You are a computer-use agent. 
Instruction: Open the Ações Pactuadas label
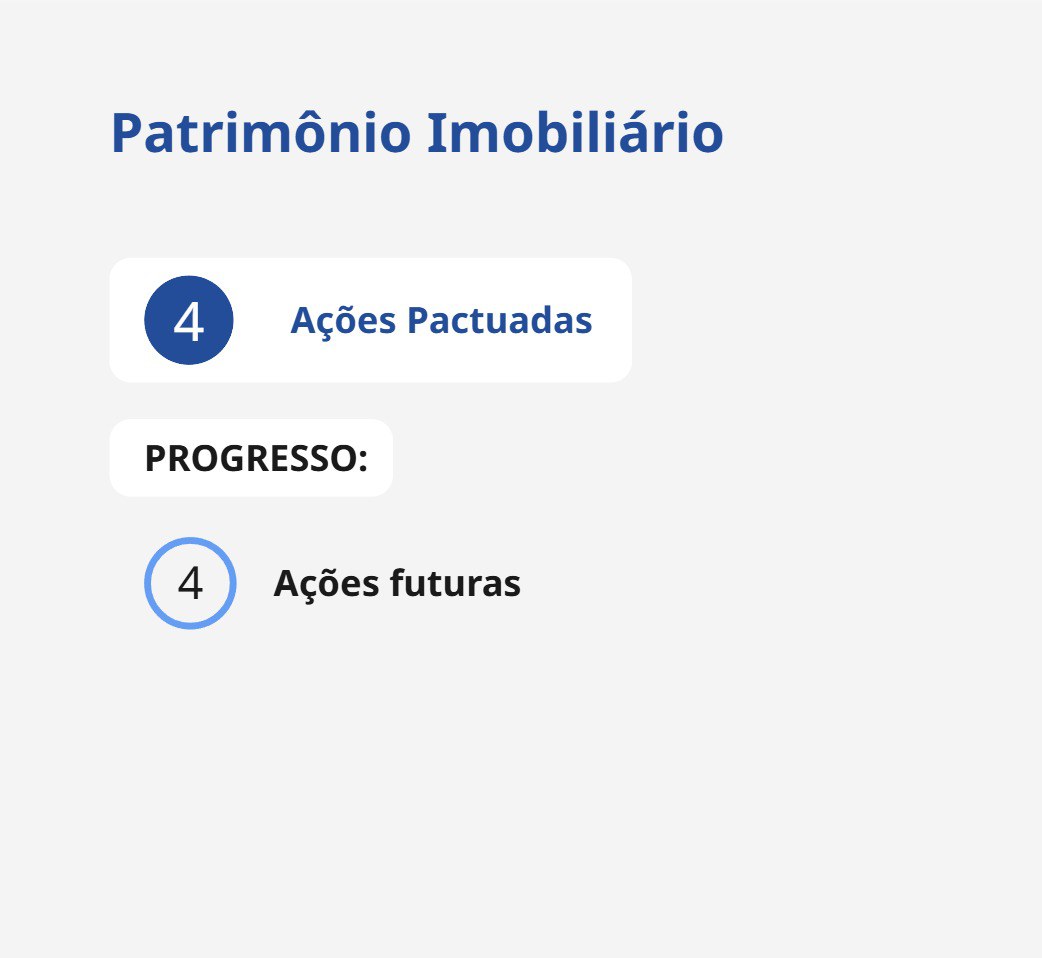point(441,321)
